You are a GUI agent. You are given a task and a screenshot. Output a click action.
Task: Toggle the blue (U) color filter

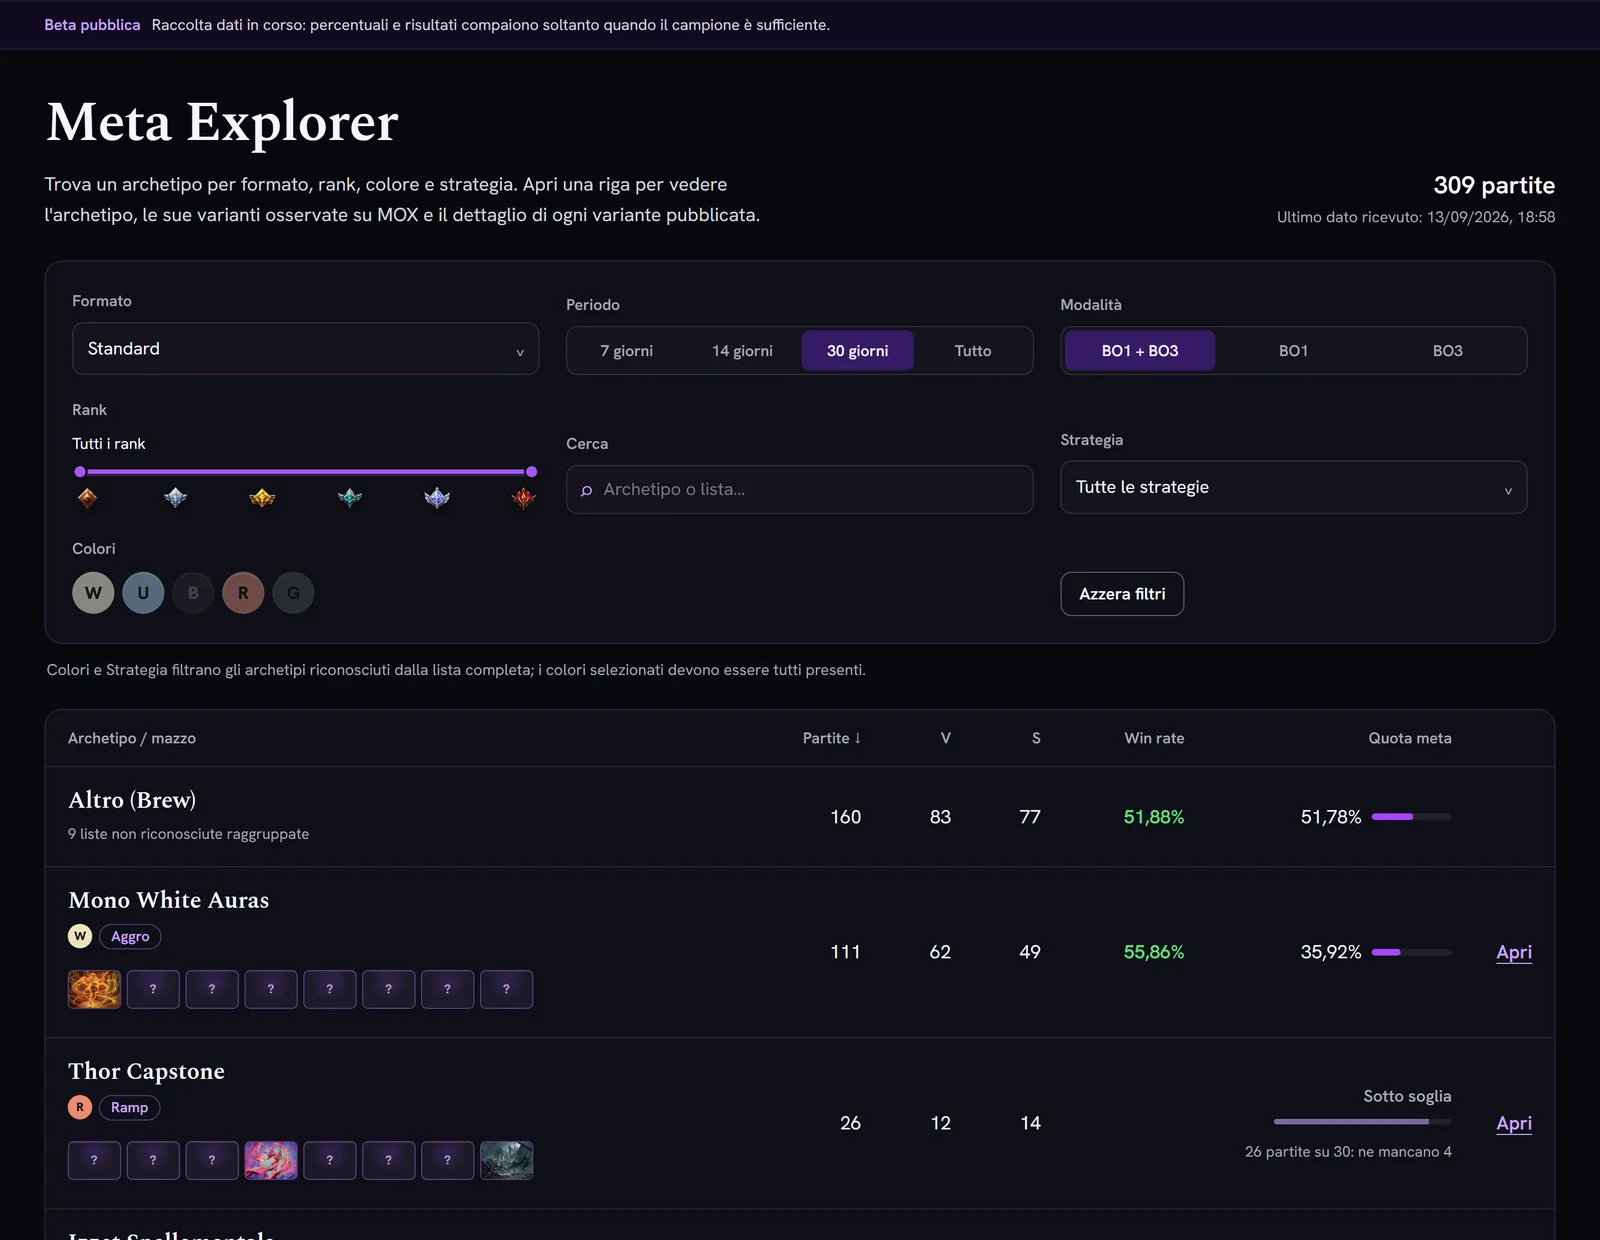click(143, 593)
